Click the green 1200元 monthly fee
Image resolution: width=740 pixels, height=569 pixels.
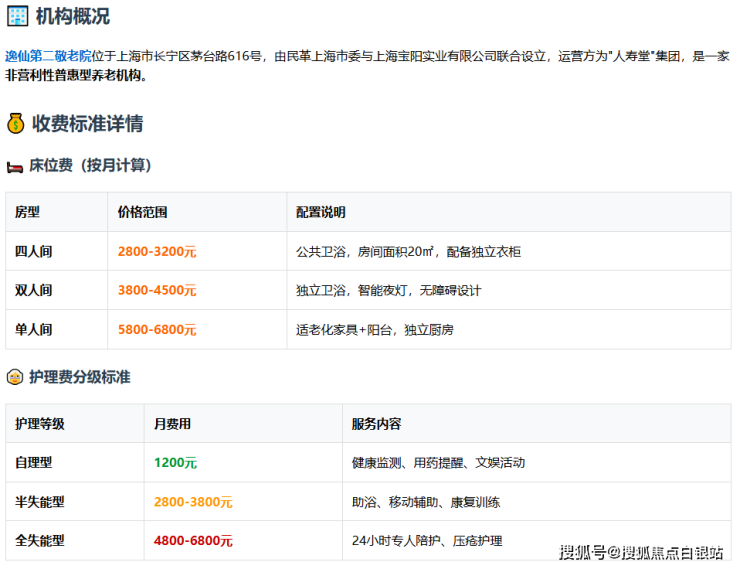point(175,463)
